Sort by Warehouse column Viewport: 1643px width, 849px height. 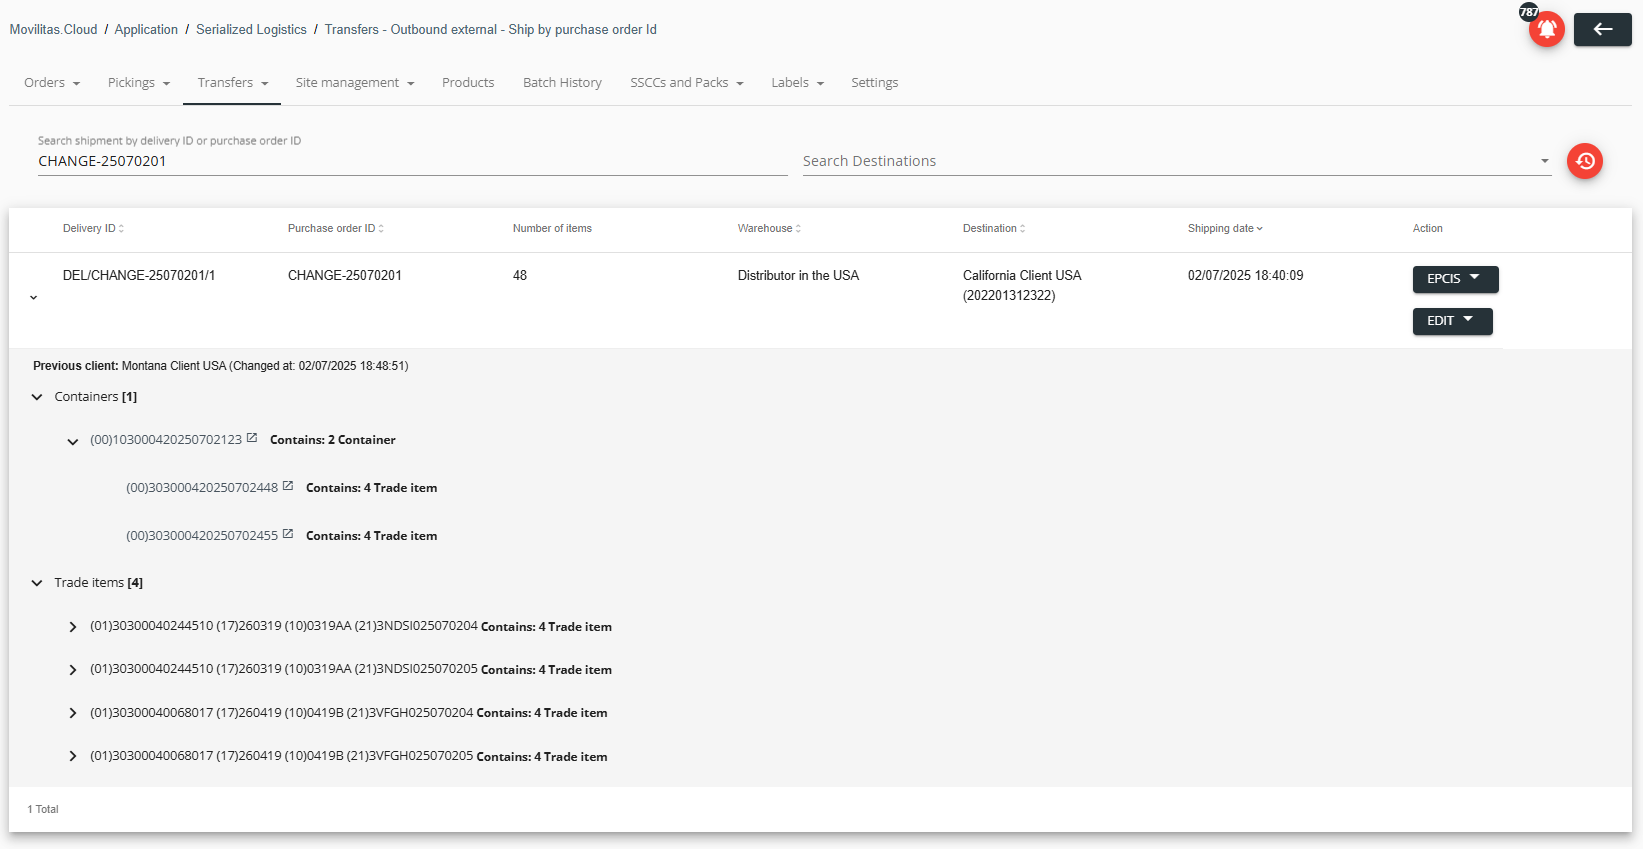tap(769, 229)
